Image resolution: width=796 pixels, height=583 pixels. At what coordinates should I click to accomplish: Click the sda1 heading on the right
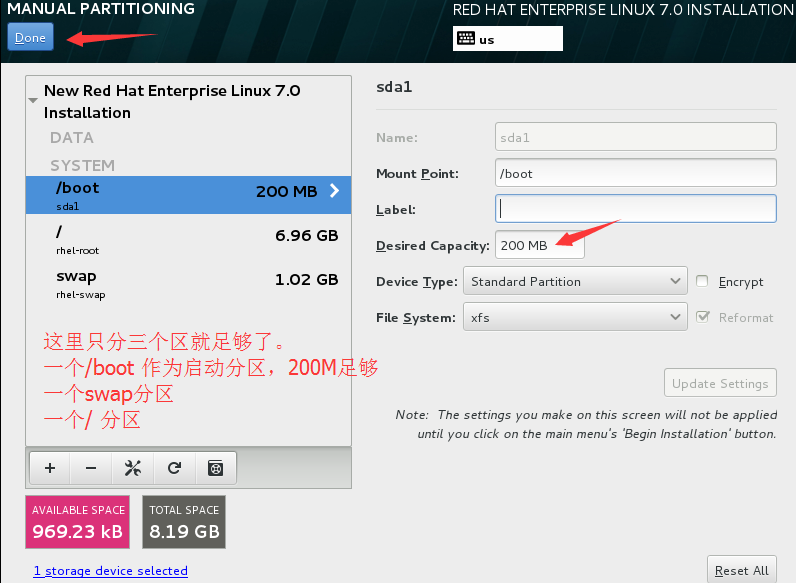coord(394,87)
